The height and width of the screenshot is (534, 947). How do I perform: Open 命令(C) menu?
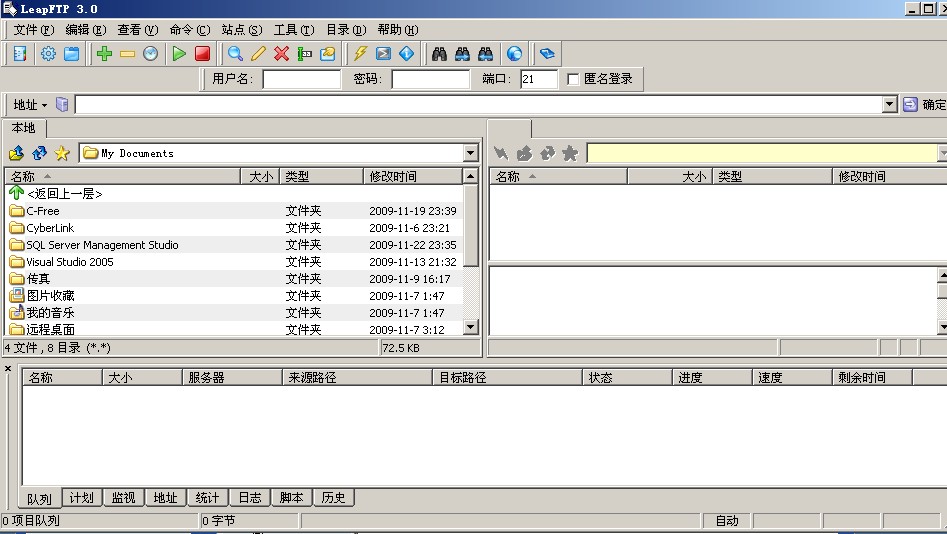tap(190, 30)
